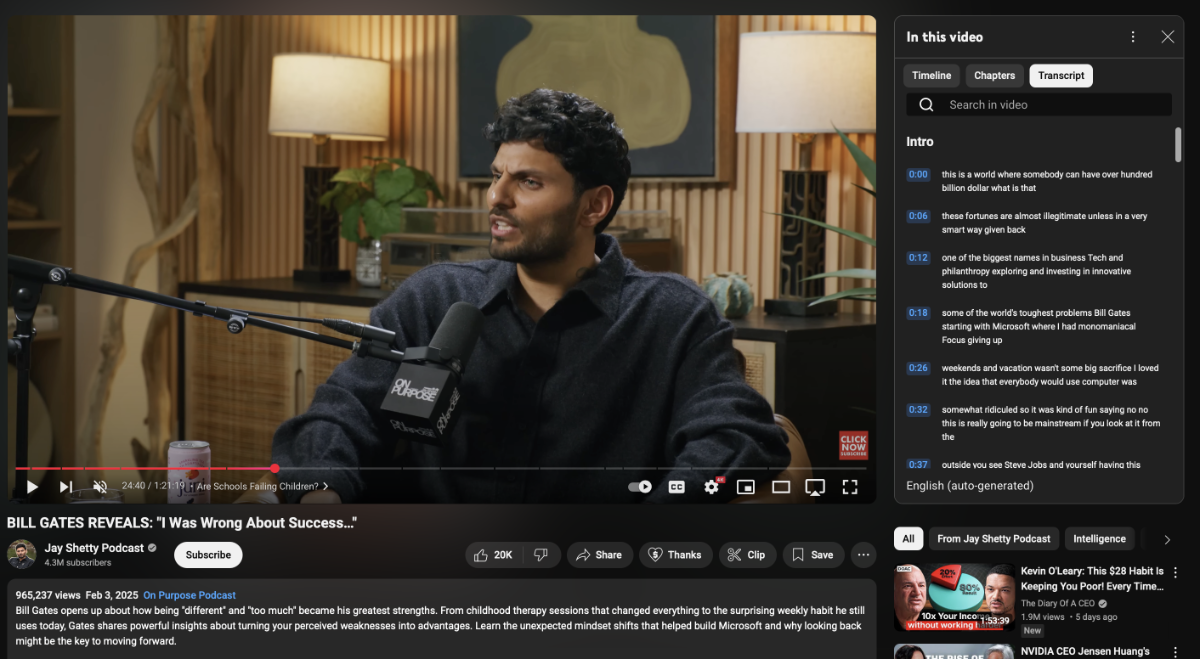Open Kevin O'Leary video thumbnail

point(954,598)
